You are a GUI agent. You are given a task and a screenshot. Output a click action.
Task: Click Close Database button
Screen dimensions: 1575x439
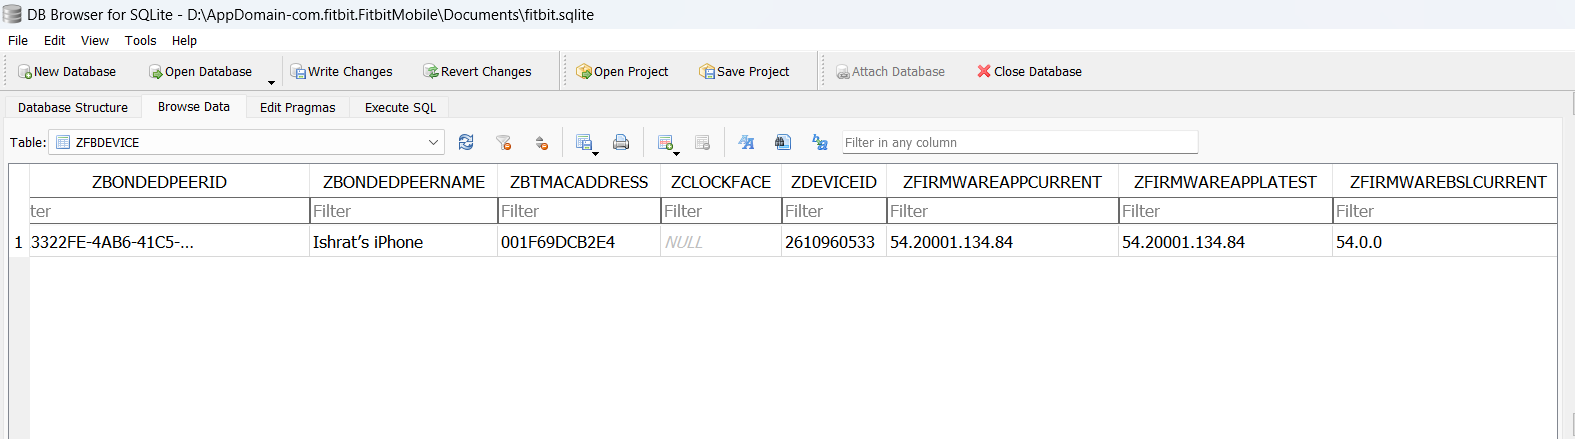pos(1029,72)
